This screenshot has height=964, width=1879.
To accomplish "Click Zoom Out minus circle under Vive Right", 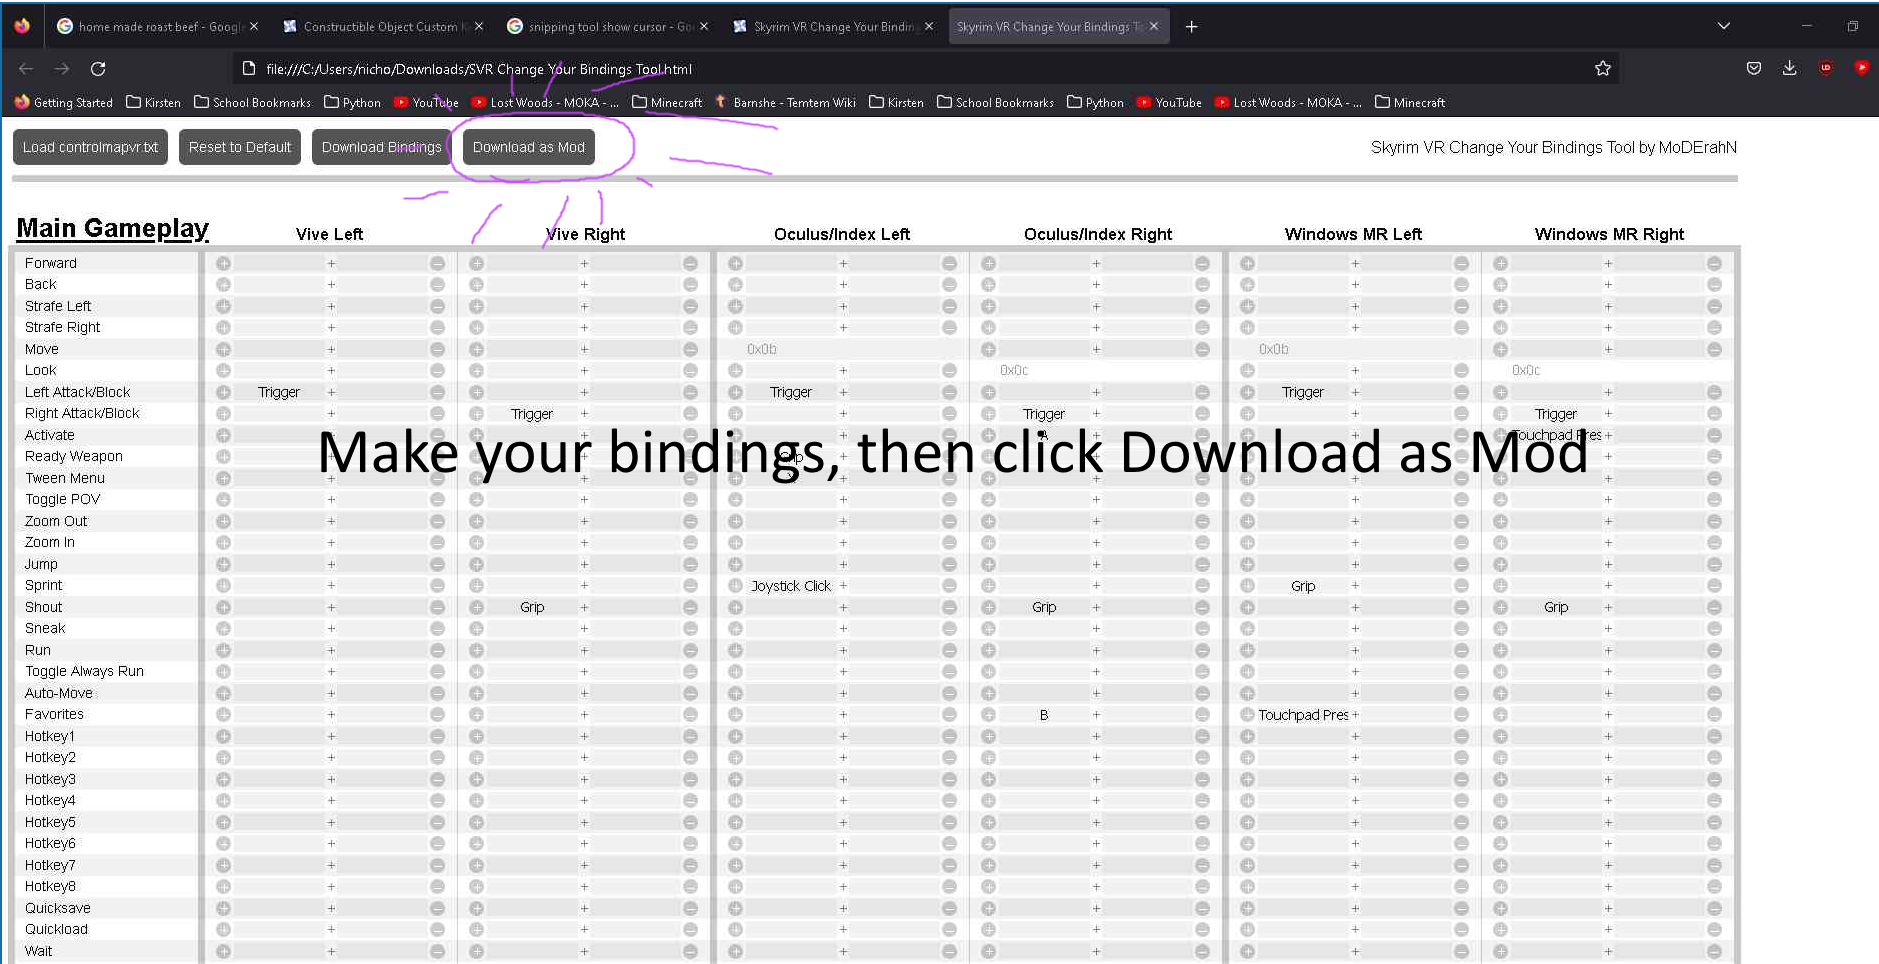I will pos(690,521).
